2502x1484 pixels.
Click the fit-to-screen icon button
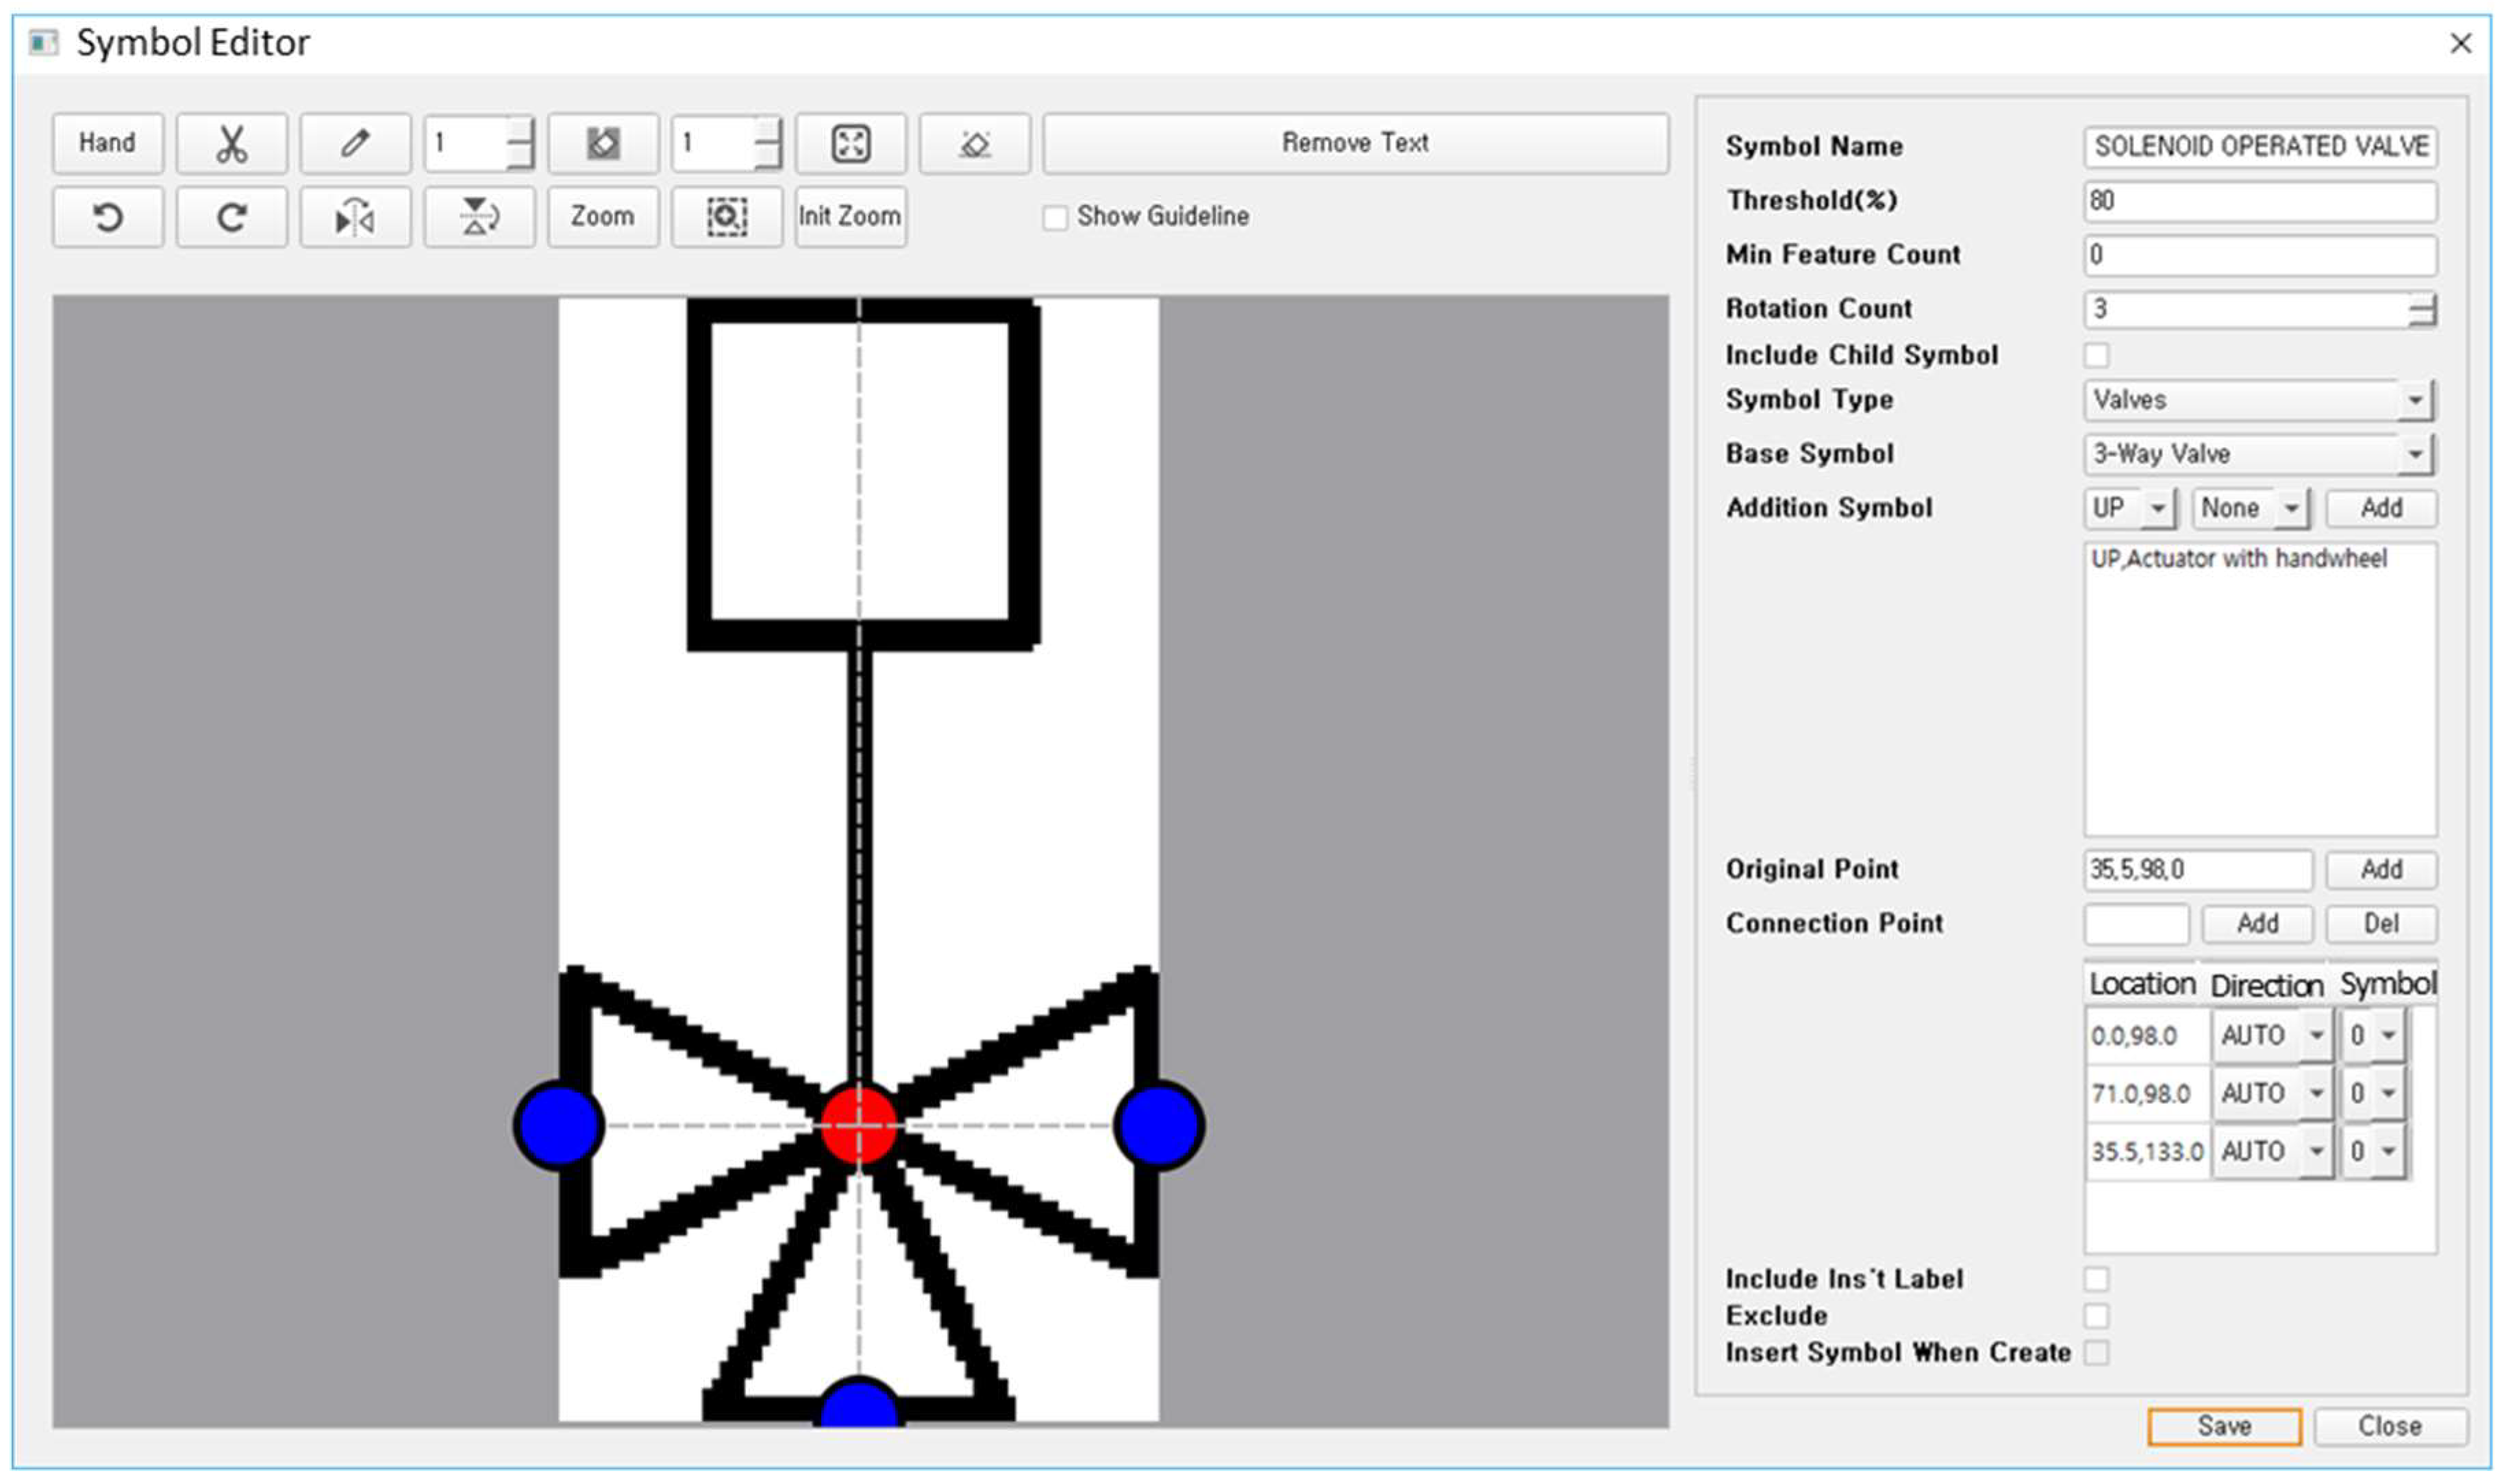[x=850, y=144]
